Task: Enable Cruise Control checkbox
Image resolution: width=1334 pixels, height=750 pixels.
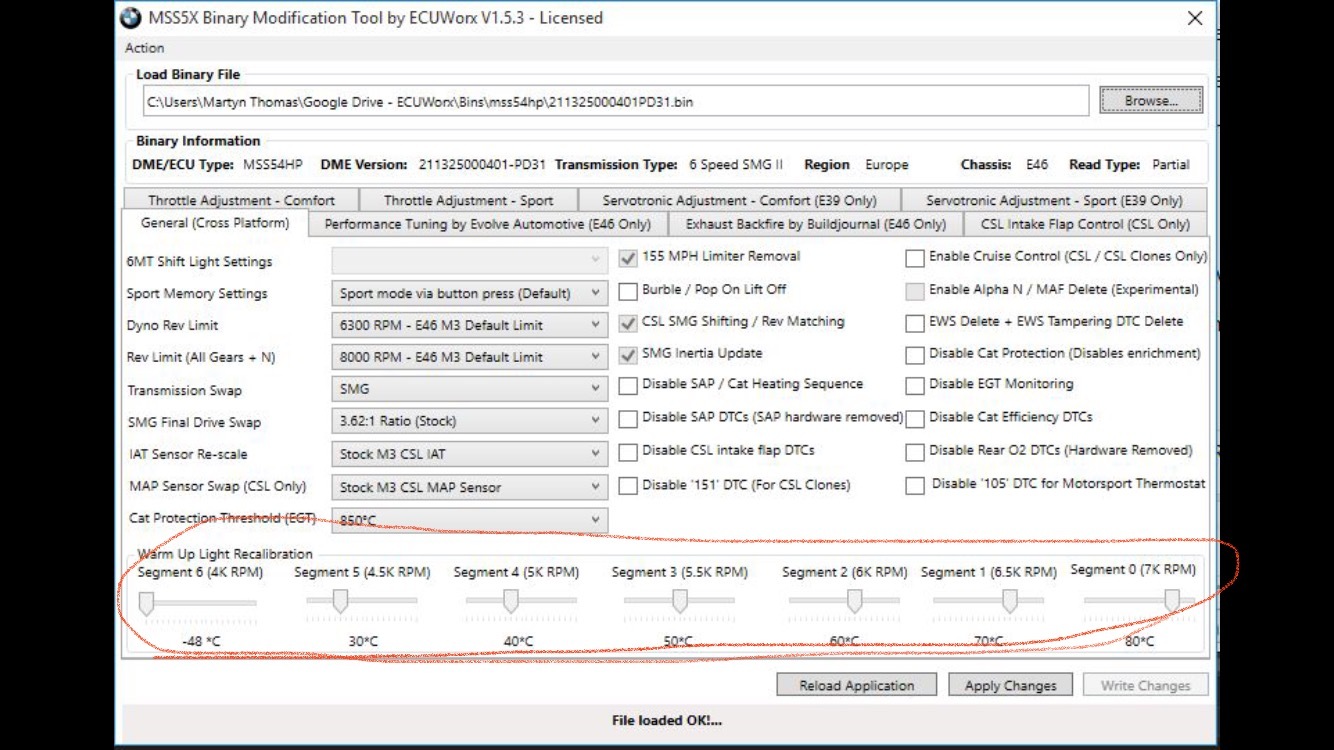Action: point(915,258)
